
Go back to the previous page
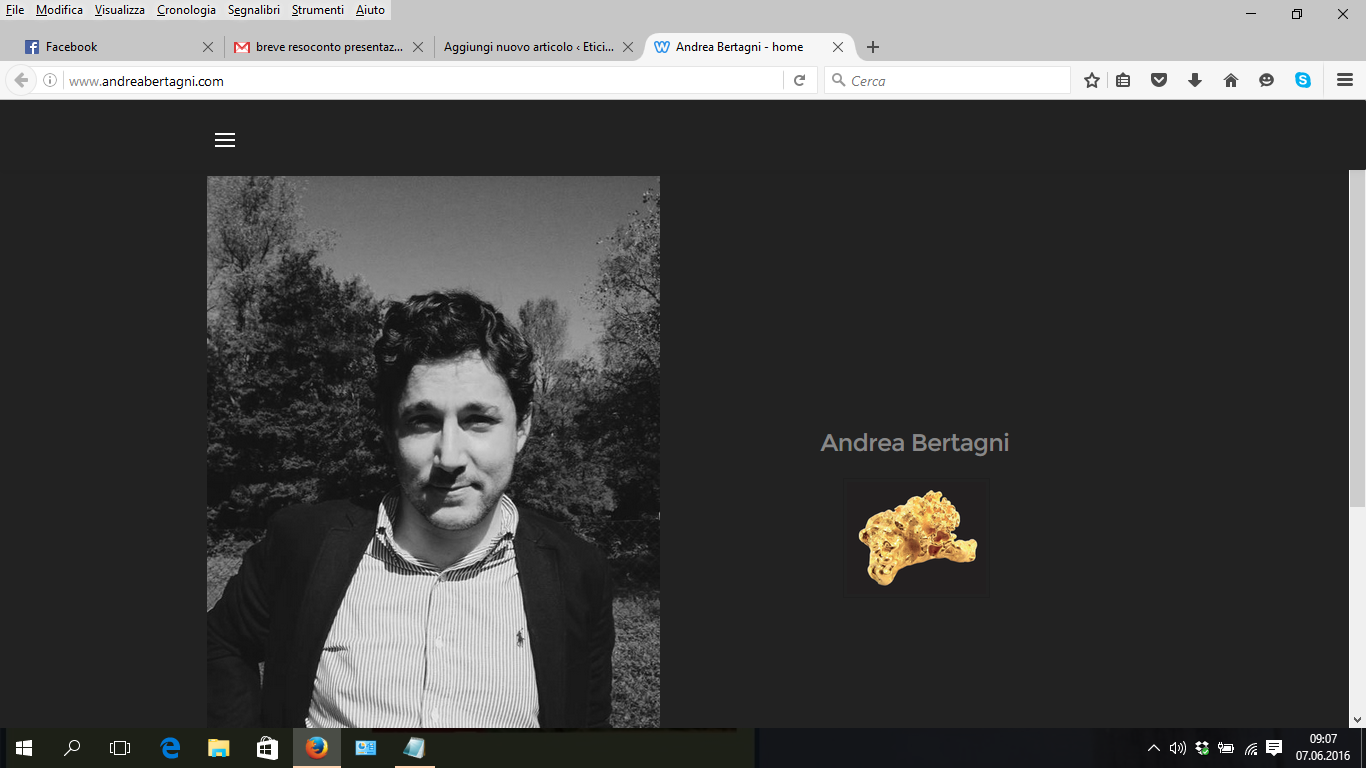pyautogui.click(x=21, y=81)
